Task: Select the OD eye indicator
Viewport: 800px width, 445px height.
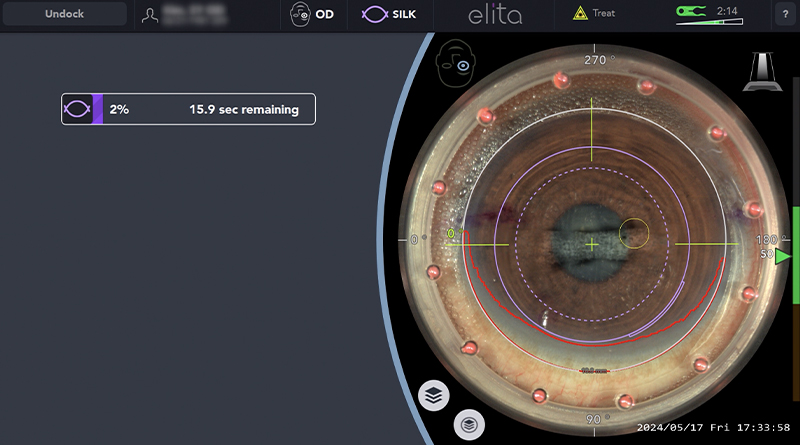Action: [312, 14]
